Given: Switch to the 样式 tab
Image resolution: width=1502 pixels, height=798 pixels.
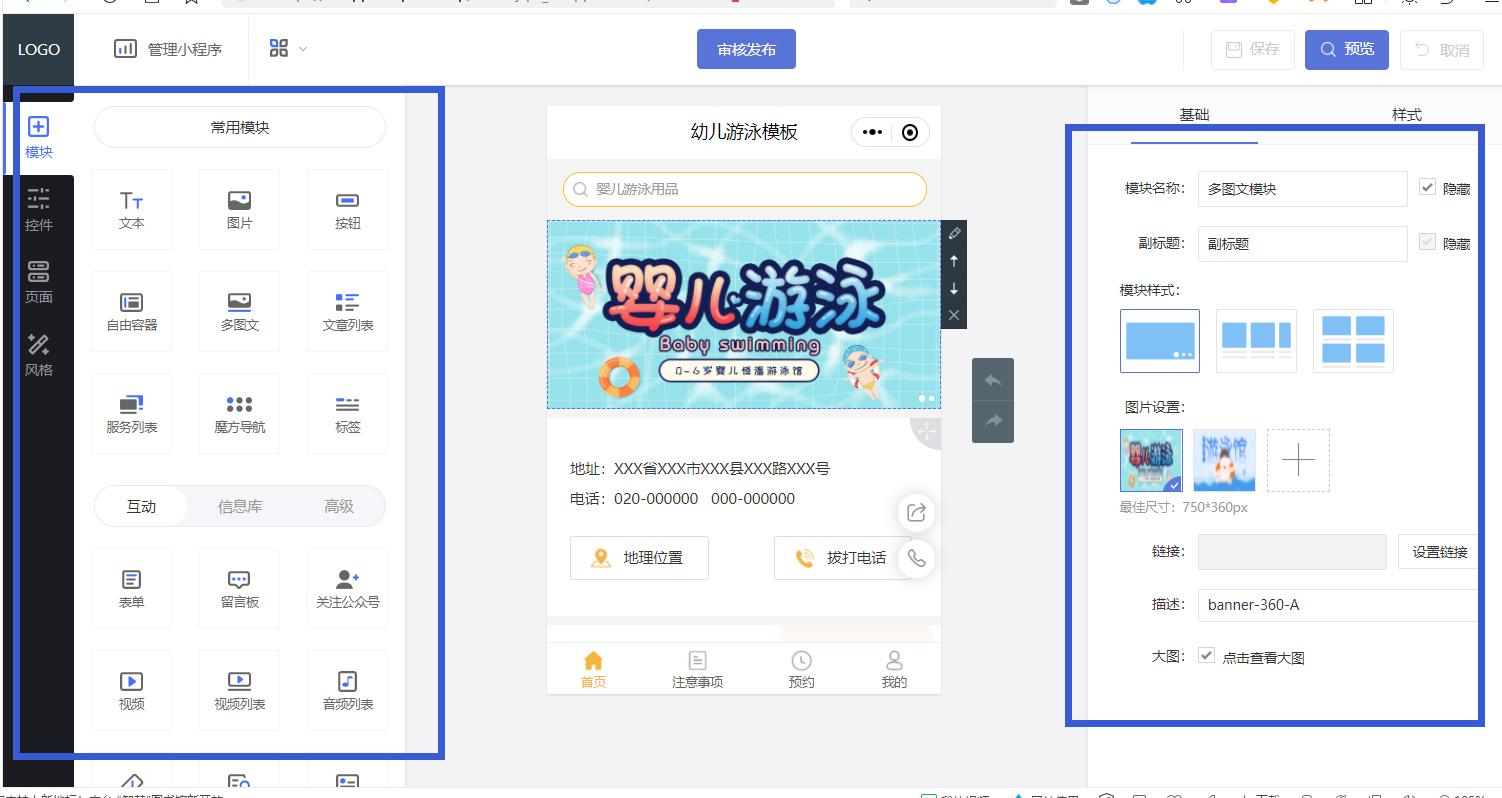Looking at the screenshot, I should pos(1407,115).
